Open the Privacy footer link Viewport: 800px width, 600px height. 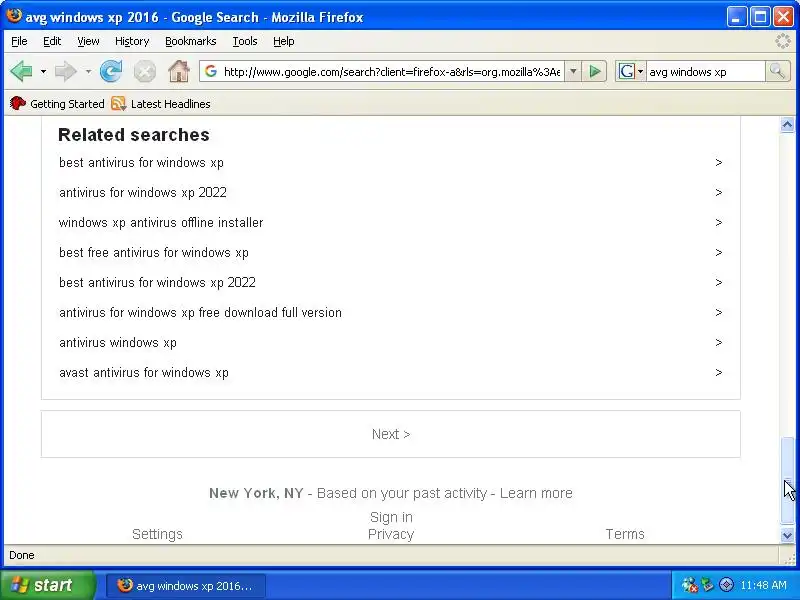pos(391,534)
